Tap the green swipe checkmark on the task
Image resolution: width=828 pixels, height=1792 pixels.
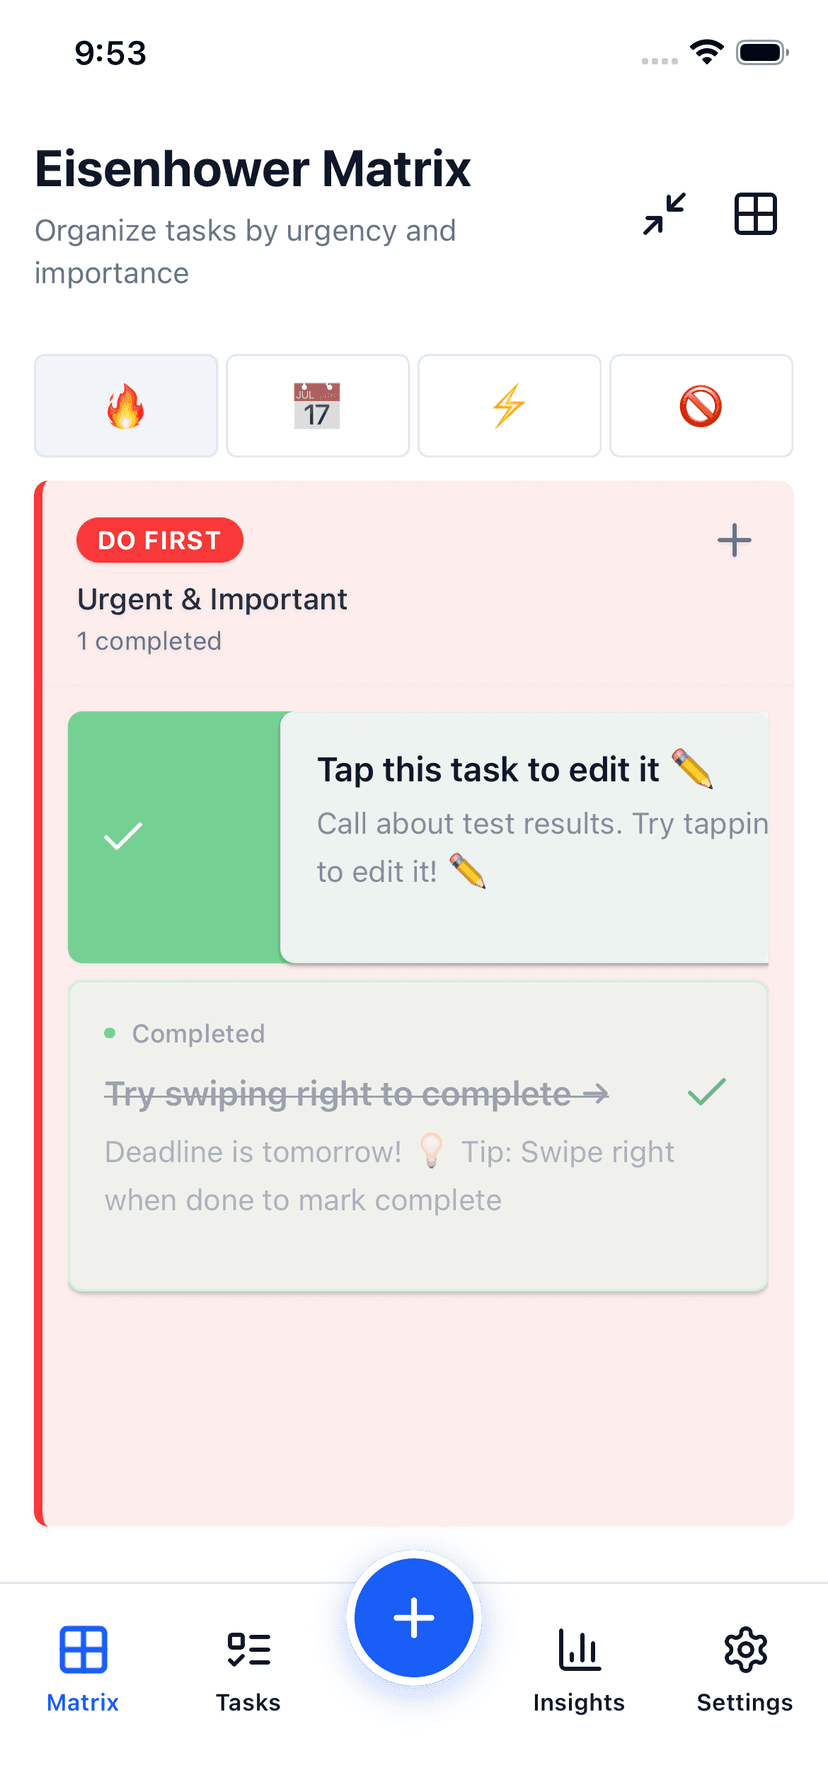123,837
